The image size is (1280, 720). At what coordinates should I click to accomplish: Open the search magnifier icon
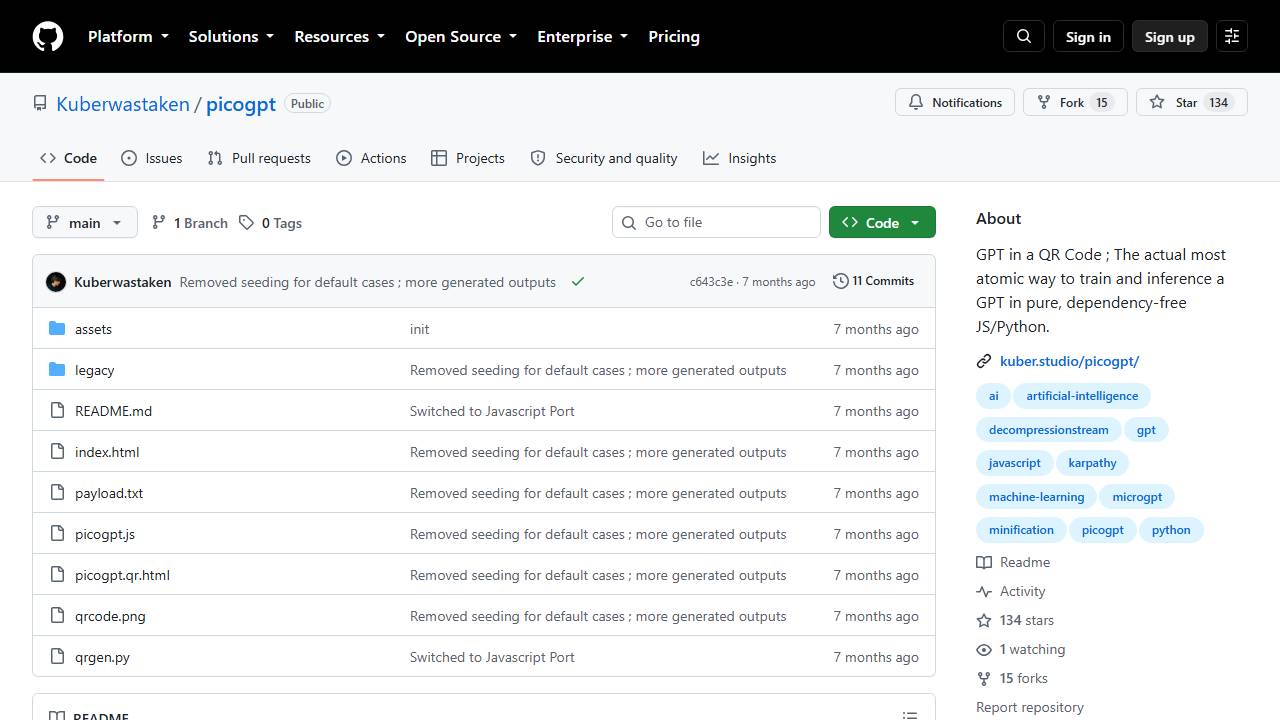click(x=1024, y=36)
